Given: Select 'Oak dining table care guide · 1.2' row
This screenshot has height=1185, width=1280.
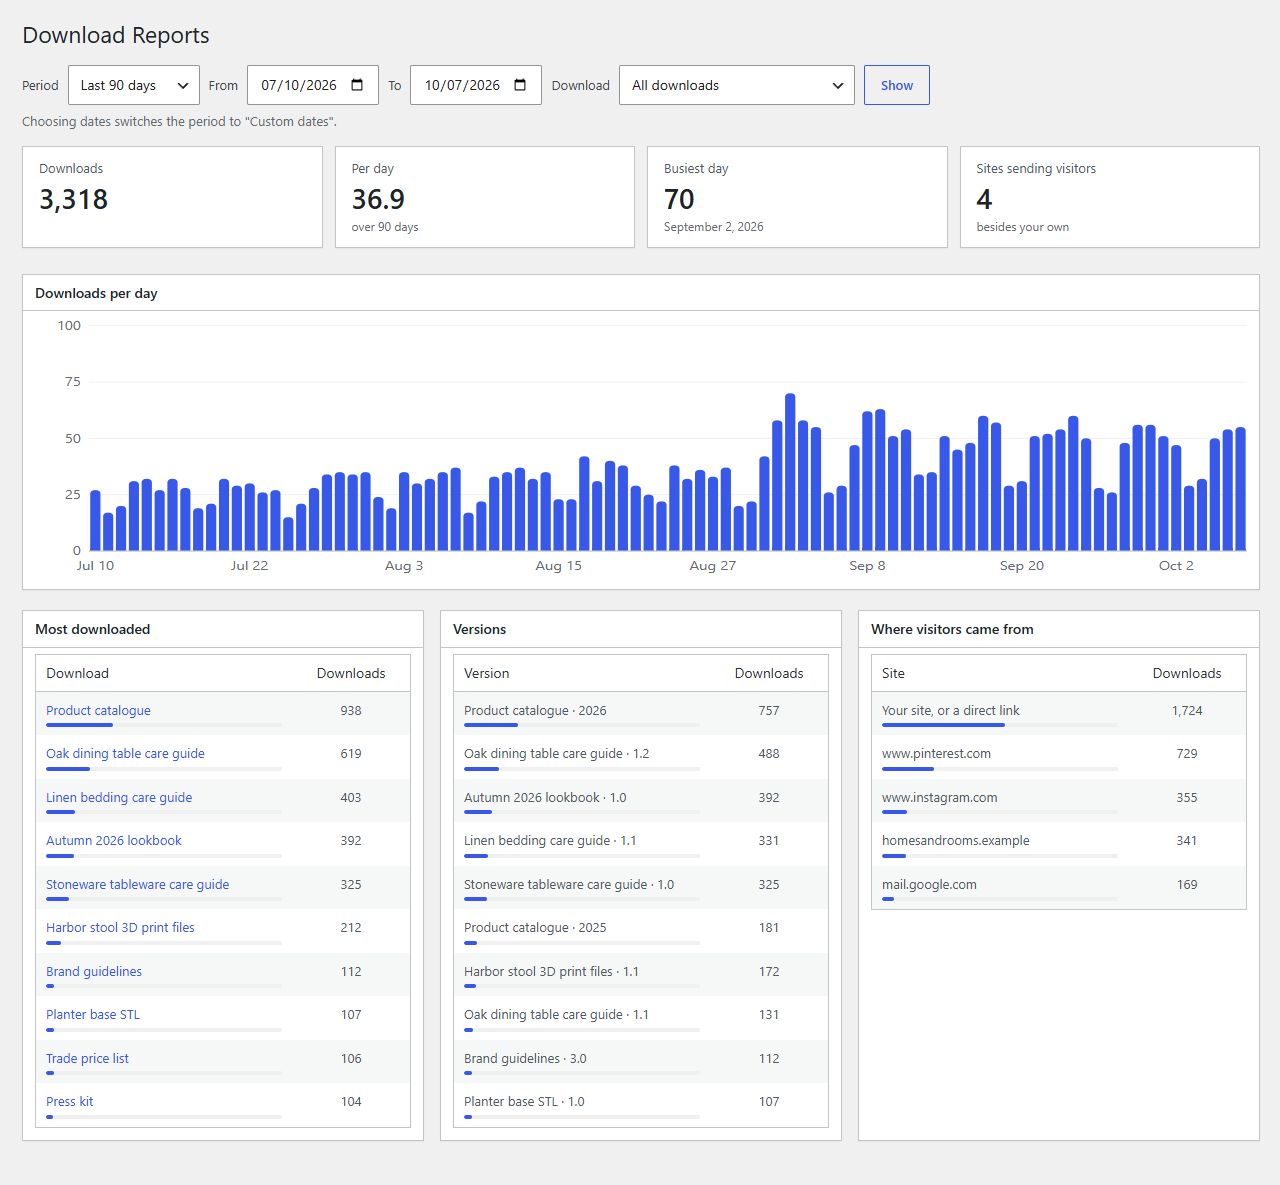Looking at the screenshot, I should 641,757.
